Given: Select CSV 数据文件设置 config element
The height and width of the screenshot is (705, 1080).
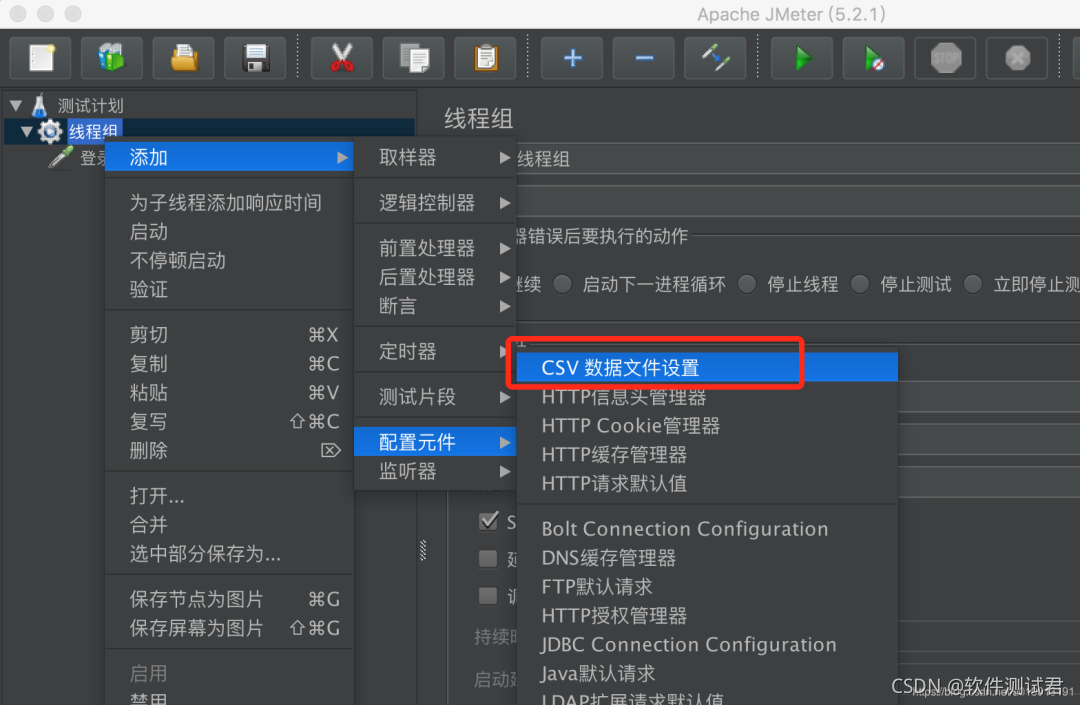Looking at the screenshot, I should tap(707, 368).
